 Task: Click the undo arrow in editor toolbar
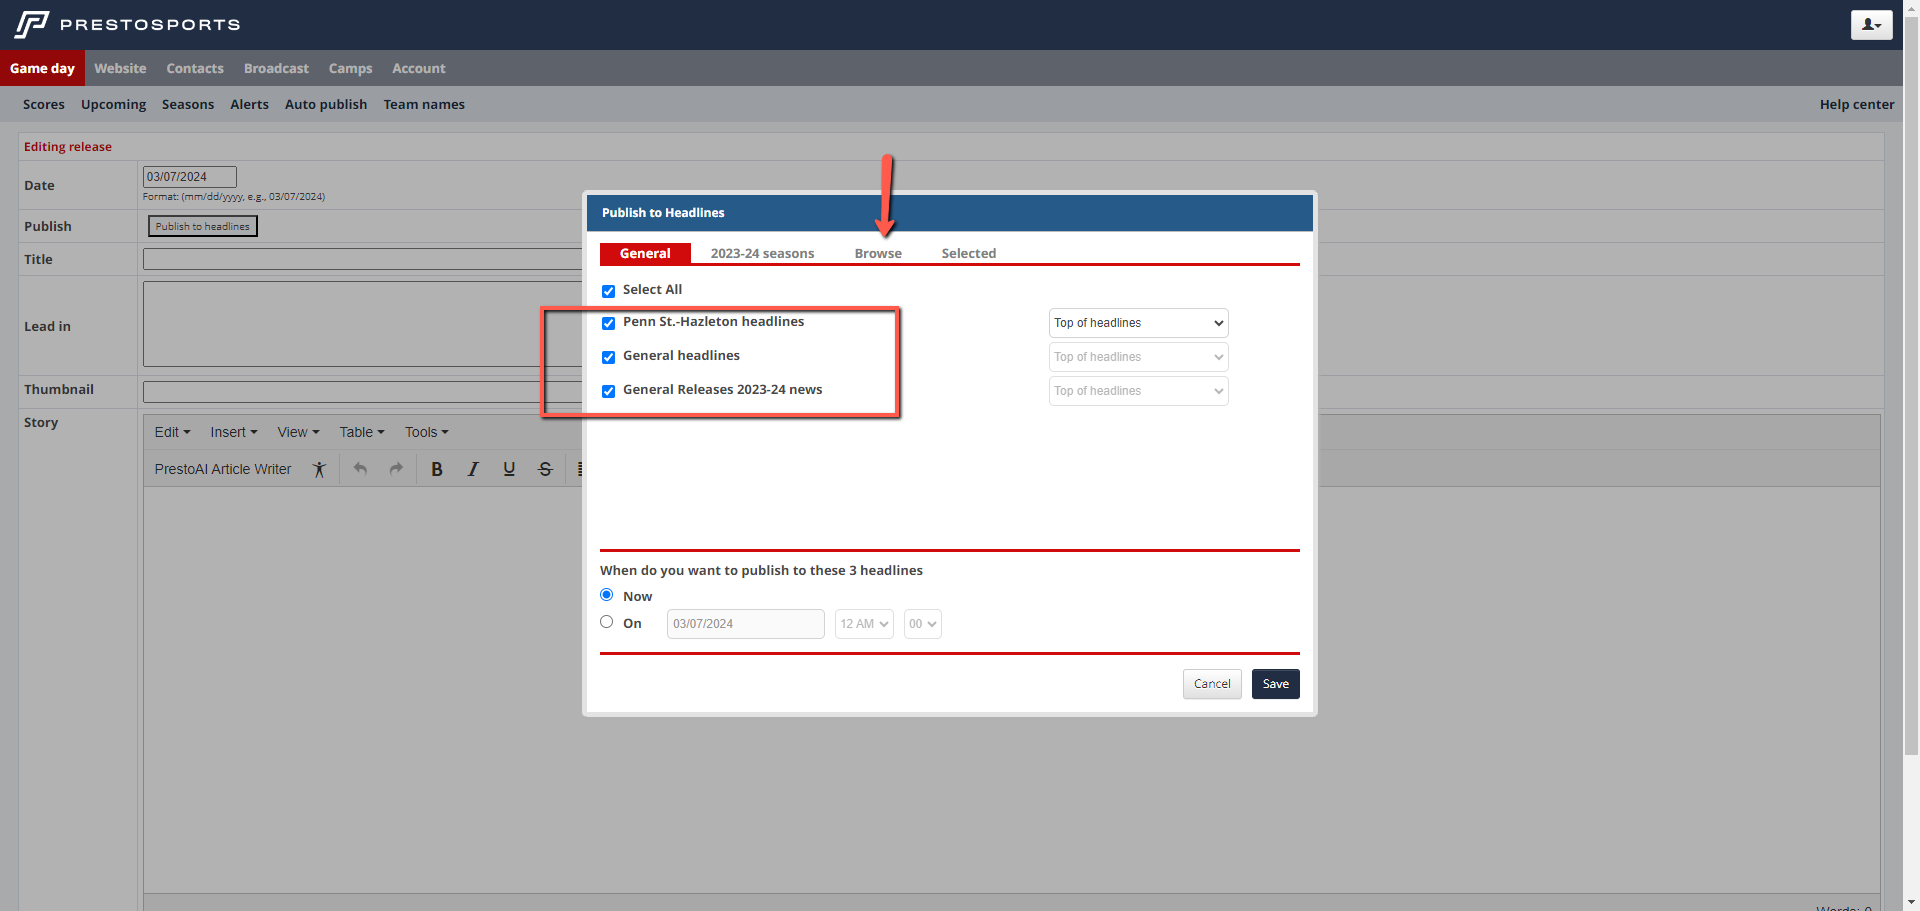click(360, 469)
